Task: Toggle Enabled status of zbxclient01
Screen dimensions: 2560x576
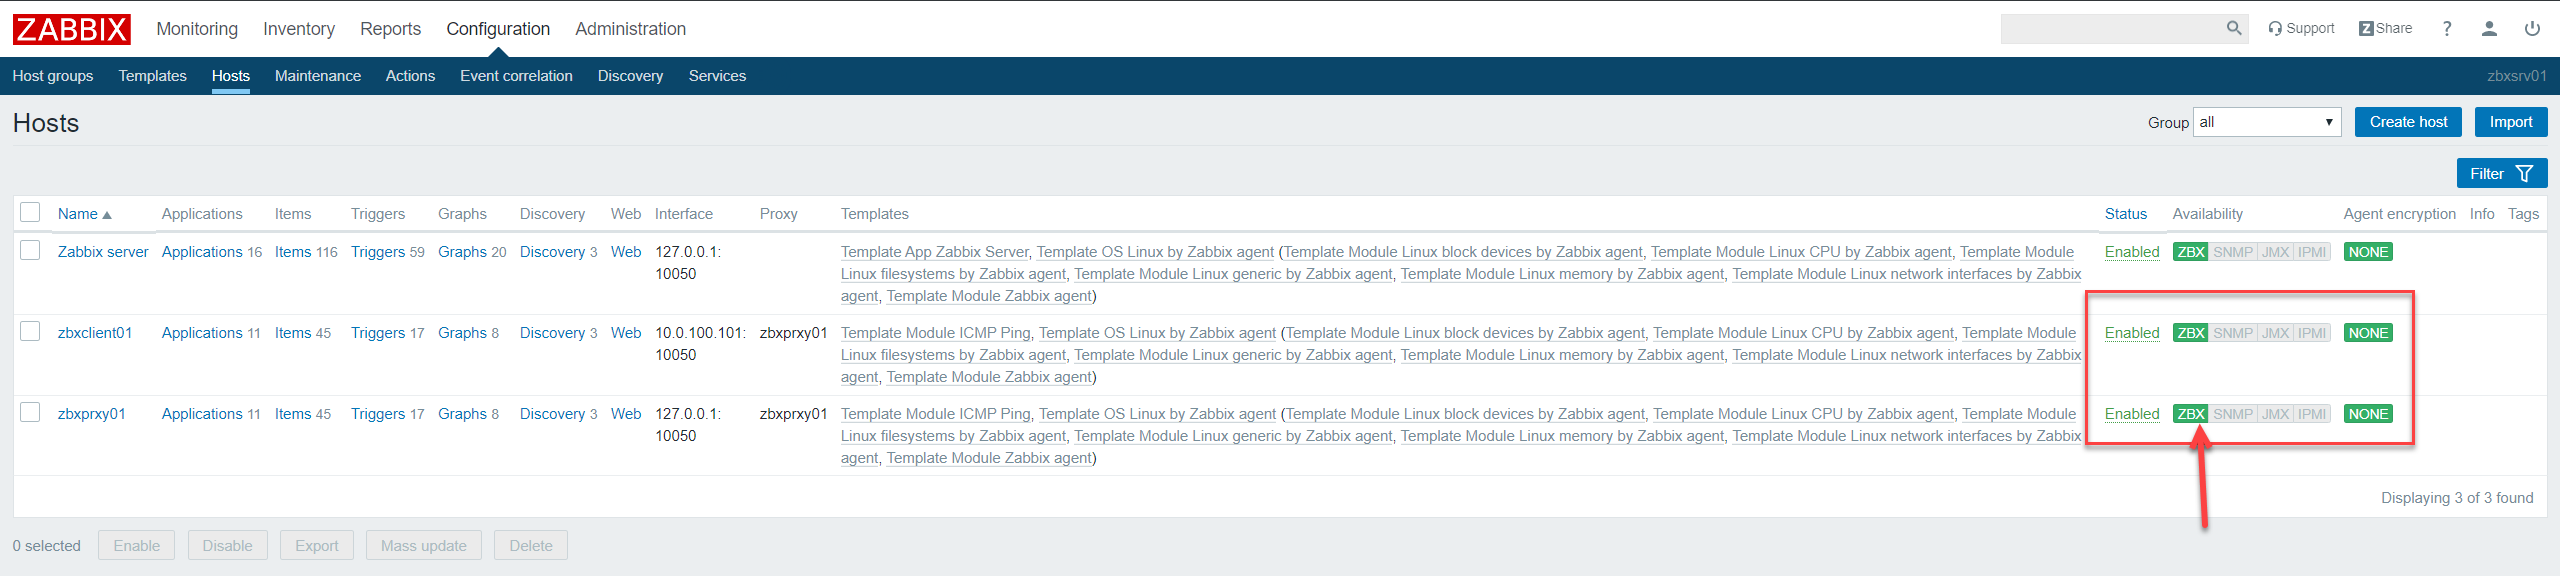Action: [2132, 333]
